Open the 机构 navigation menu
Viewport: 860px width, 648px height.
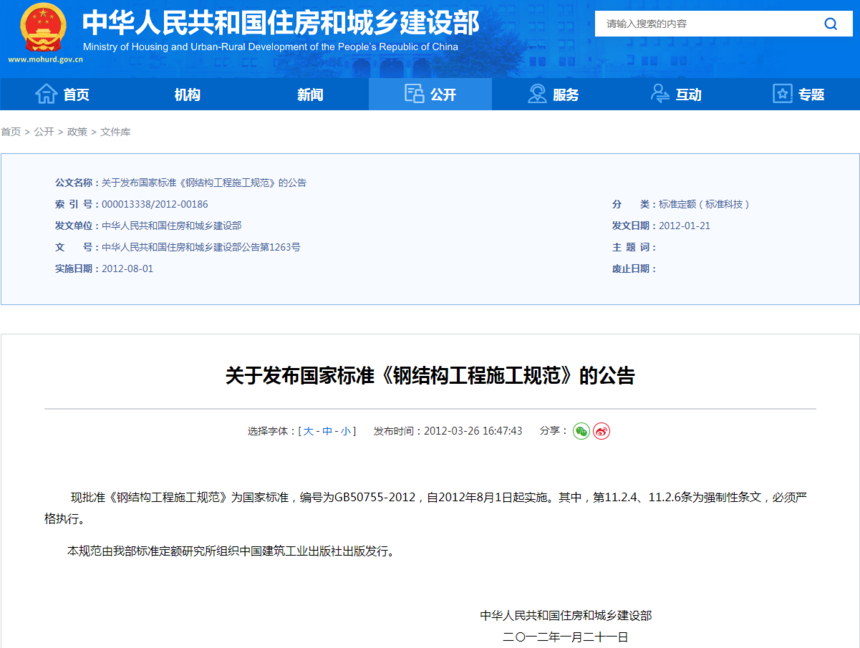coord(187,94)
